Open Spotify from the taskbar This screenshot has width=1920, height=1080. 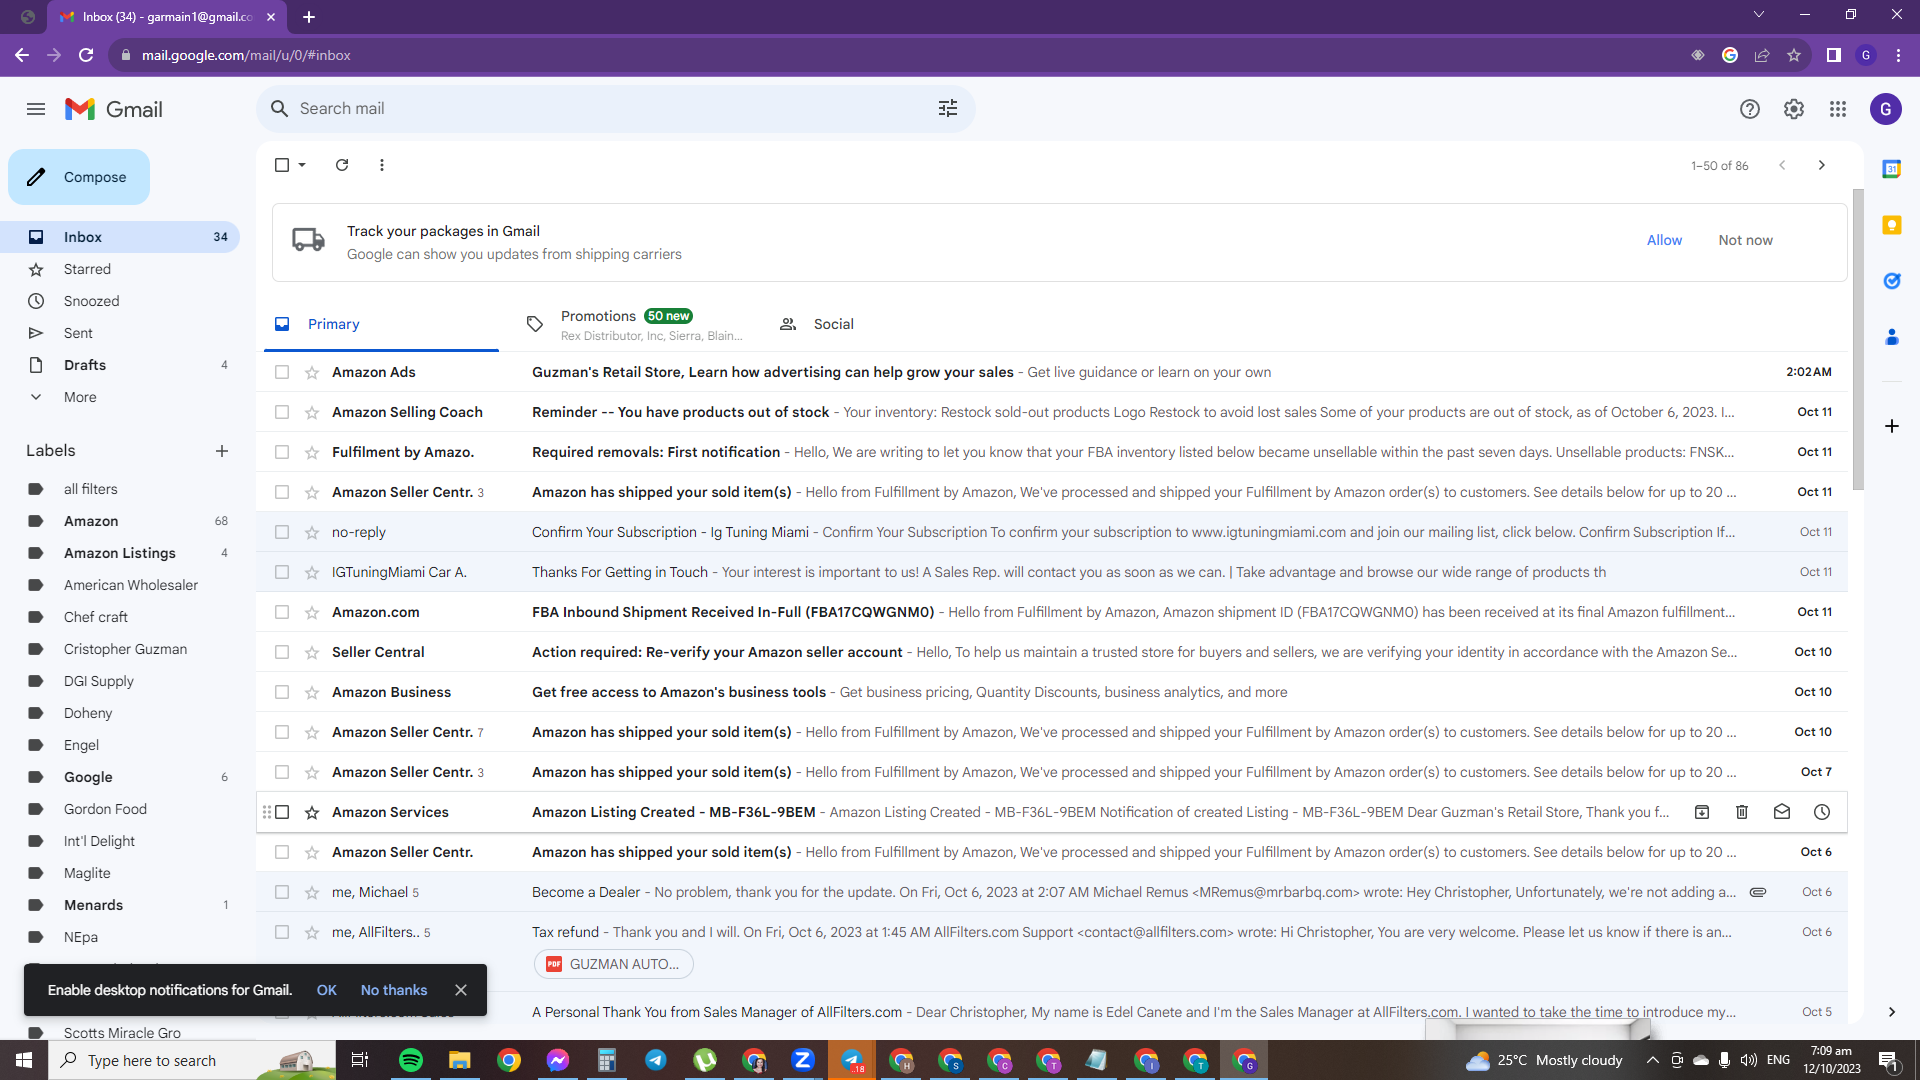411,1060
